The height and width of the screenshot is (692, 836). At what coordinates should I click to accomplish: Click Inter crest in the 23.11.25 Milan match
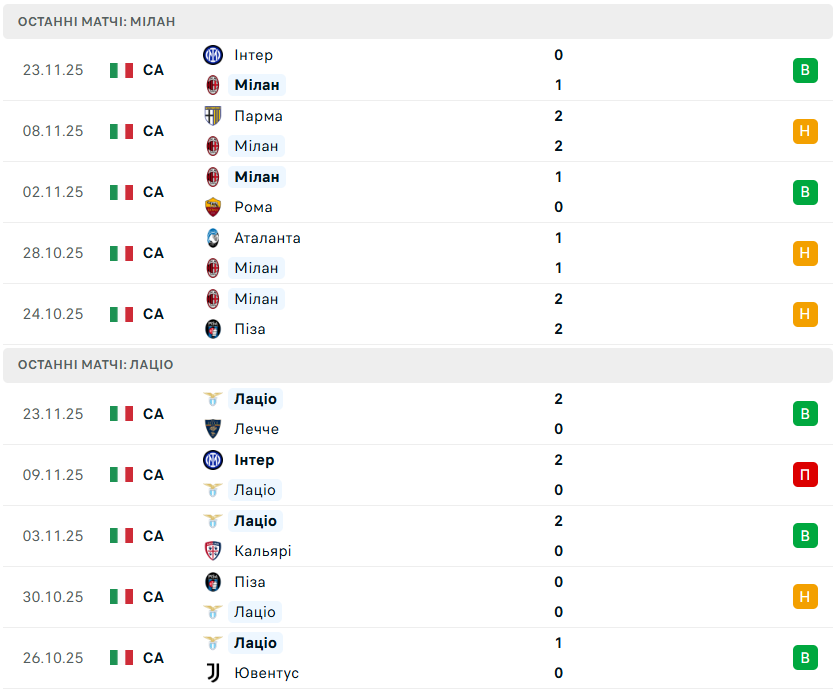[x=212, y=55]
